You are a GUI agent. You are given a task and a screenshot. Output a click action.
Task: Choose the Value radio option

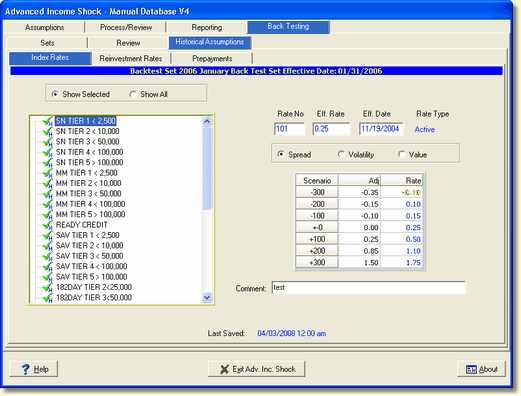click(402, 154)
